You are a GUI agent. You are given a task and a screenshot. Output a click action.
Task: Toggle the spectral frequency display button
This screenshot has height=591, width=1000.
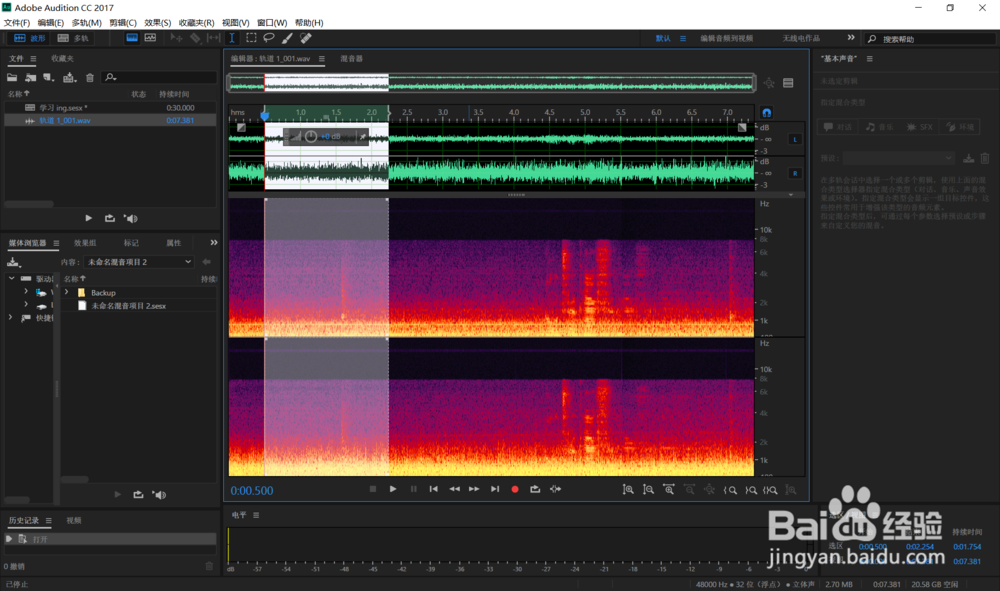tap(132, 38)
